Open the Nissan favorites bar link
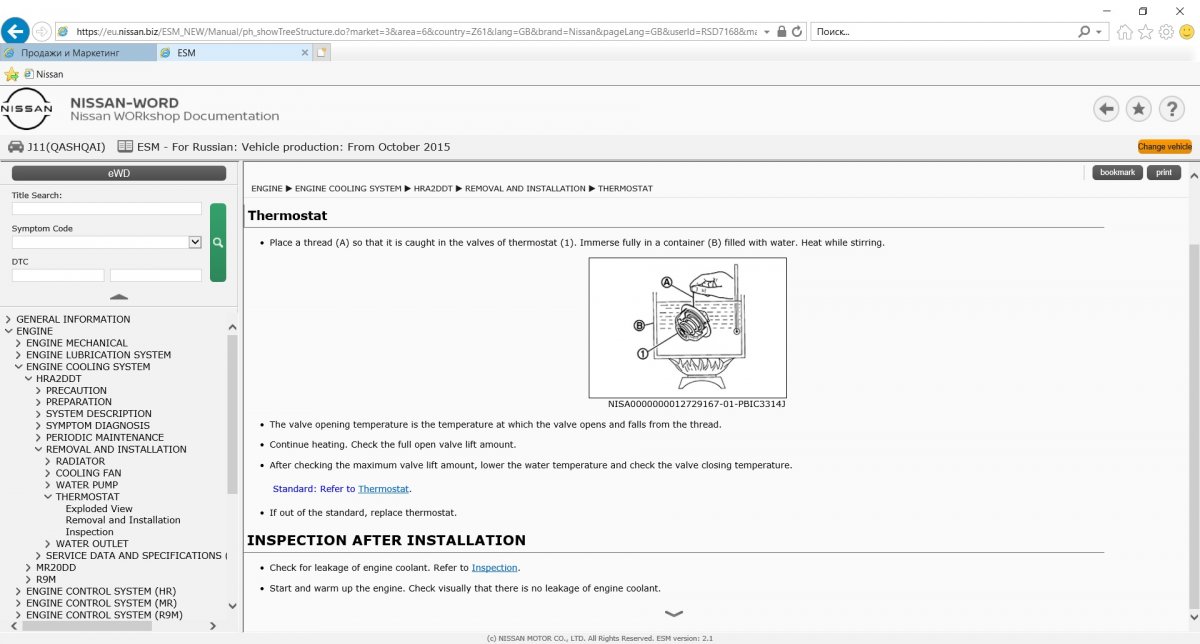The height and width of the screenshot is (644, 1200). (44, 74)
